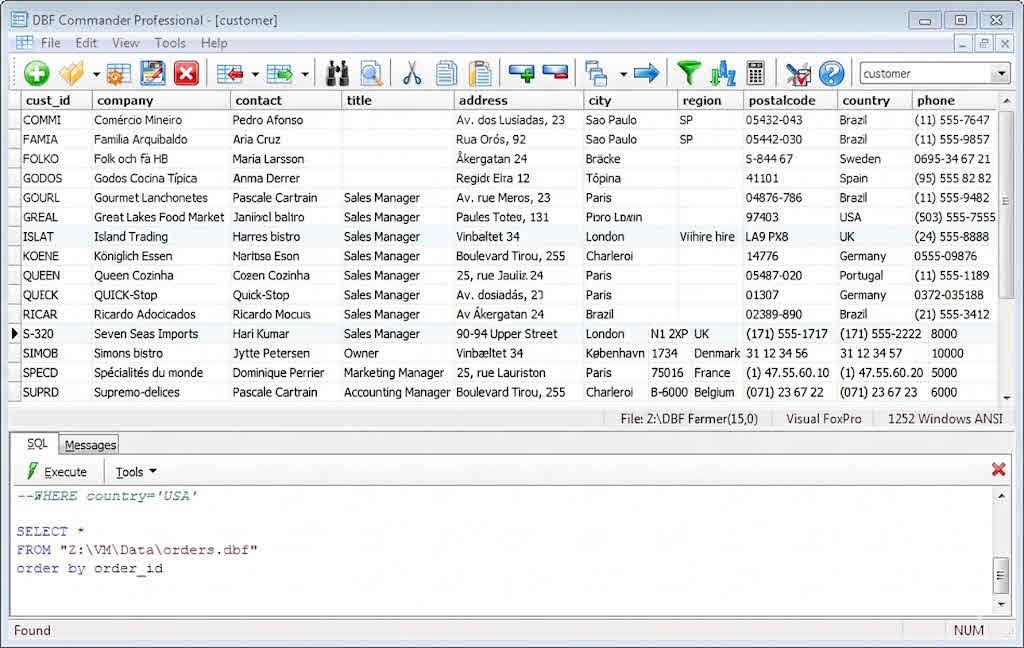Image resolution: width=1024 pixels, height=648 pixels.
Task: Close the table with the red X icon
Action: tap(186, 72)
